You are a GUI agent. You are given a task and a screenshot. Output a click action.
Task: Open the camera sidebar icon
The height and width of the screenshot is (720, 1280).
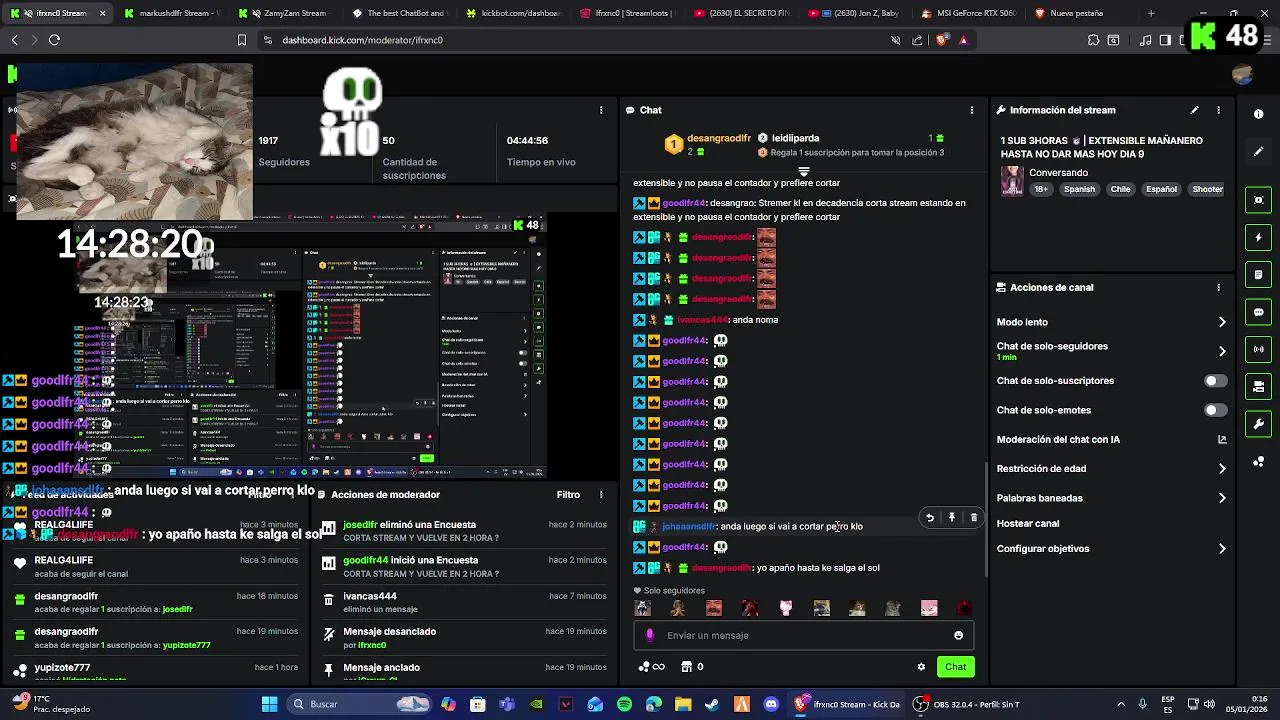1259,201
